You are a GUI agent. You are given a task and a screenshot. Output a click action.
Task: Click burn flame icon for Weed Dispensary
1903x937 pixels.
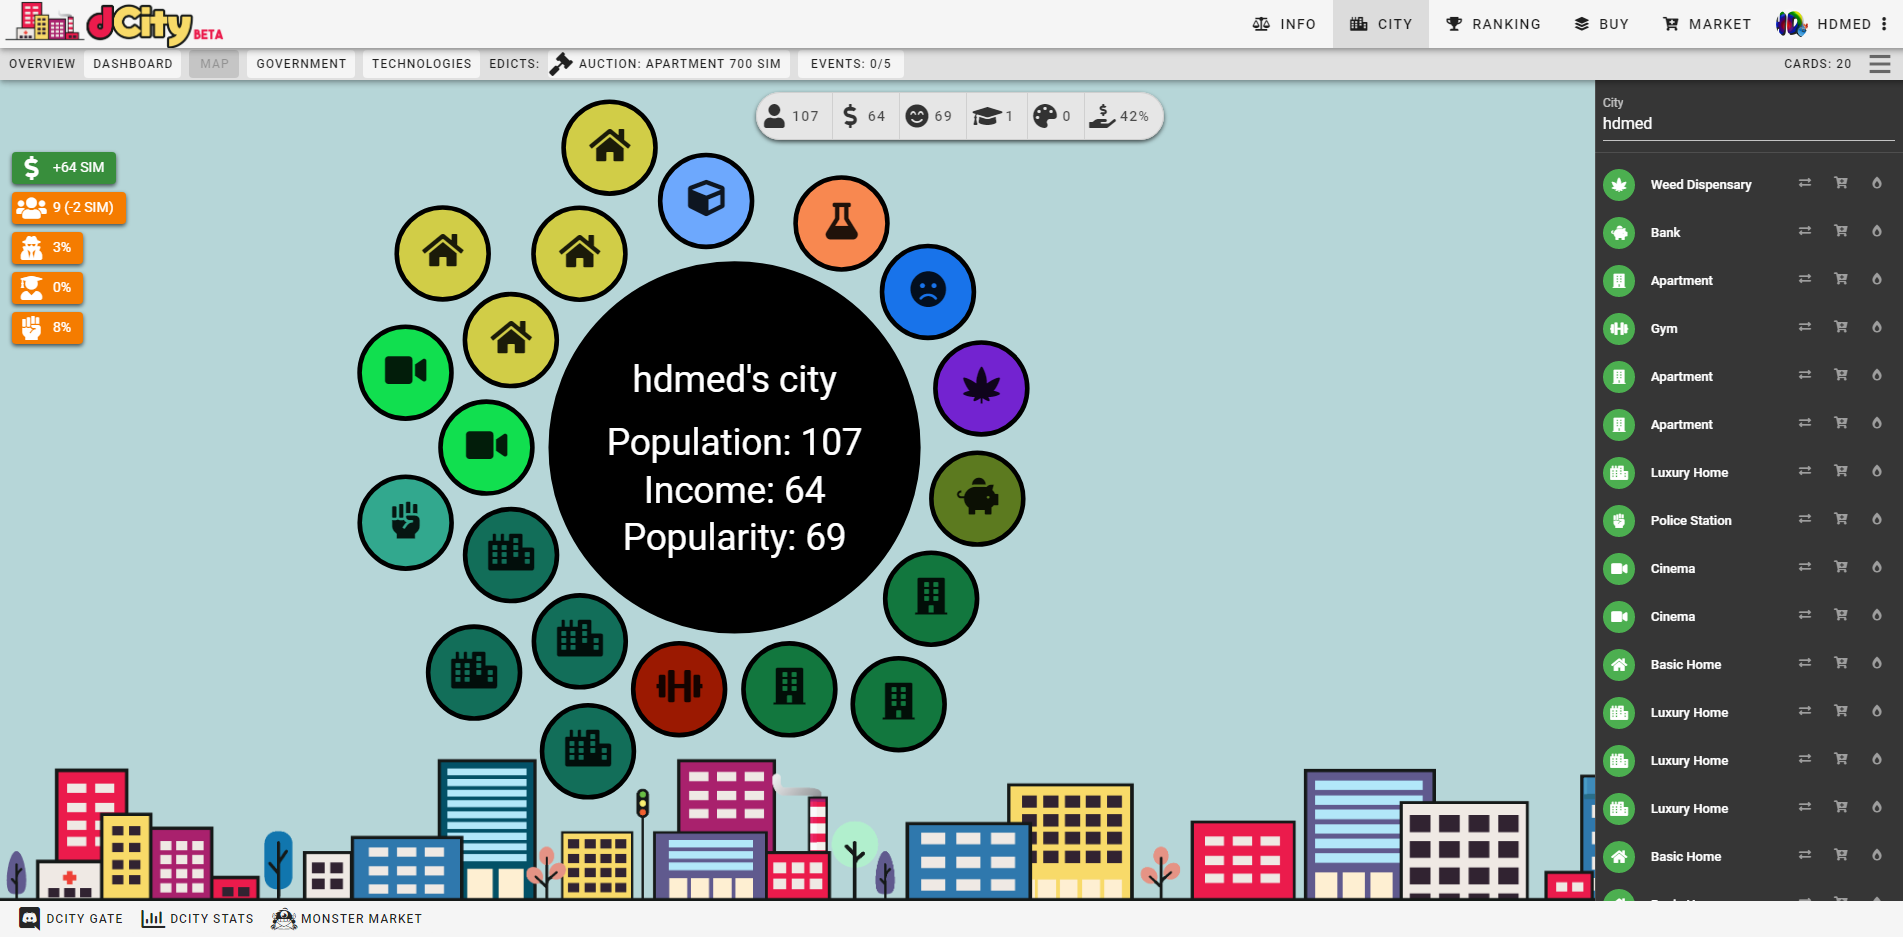pos(1877,183)
